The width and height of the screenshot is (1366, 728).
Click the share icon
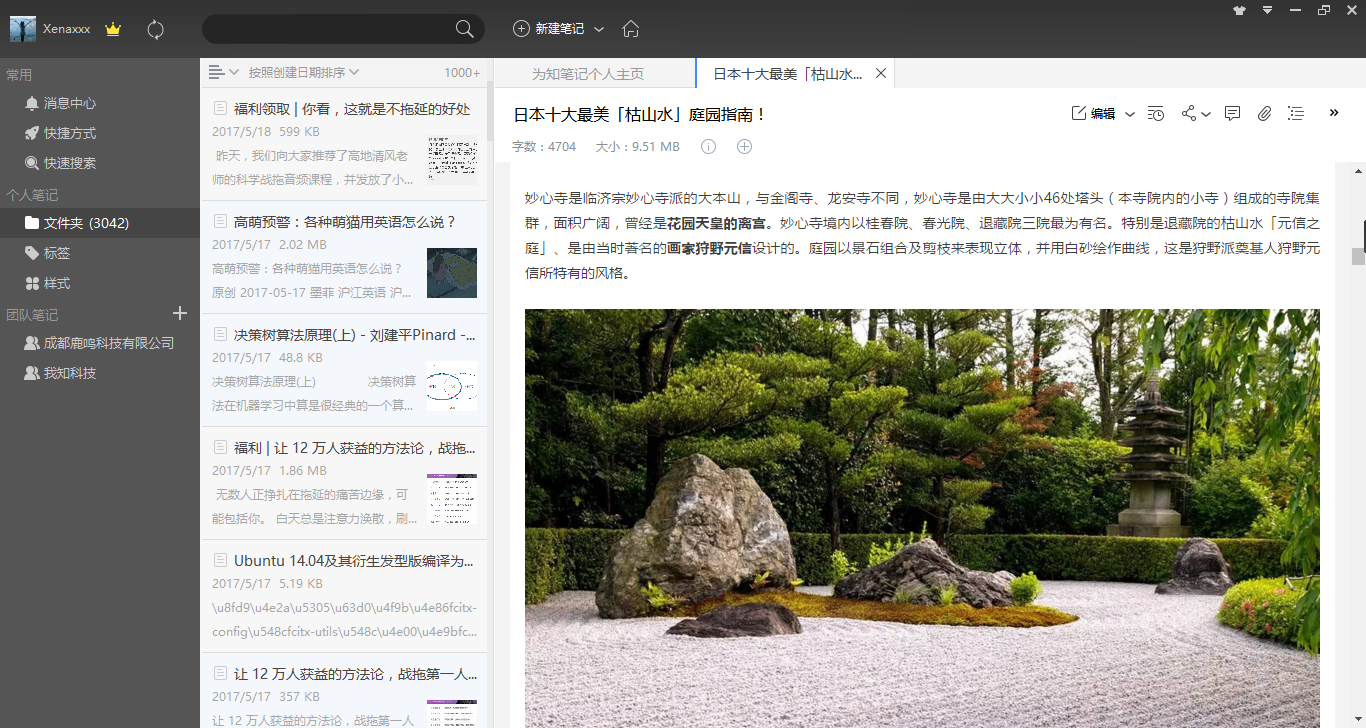[1189, 114]
